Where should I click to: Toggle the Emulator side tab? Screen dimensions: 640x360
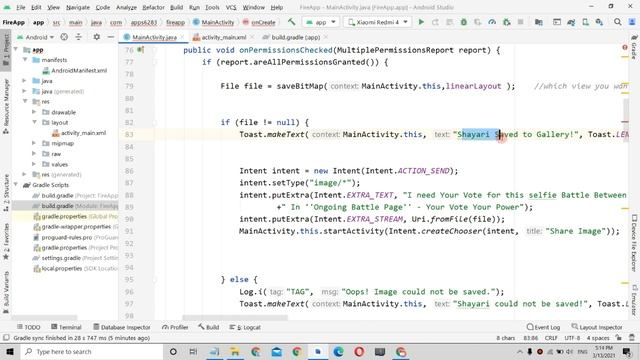coord(634,300)
